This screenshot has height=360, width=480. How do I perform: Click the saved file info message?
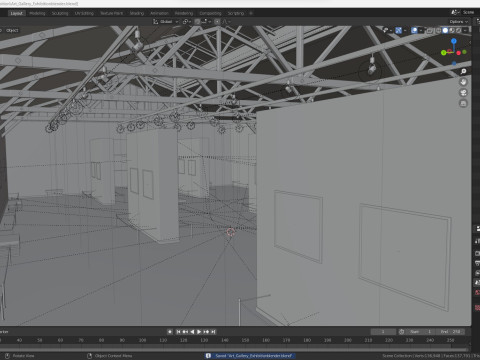point(250,356)
